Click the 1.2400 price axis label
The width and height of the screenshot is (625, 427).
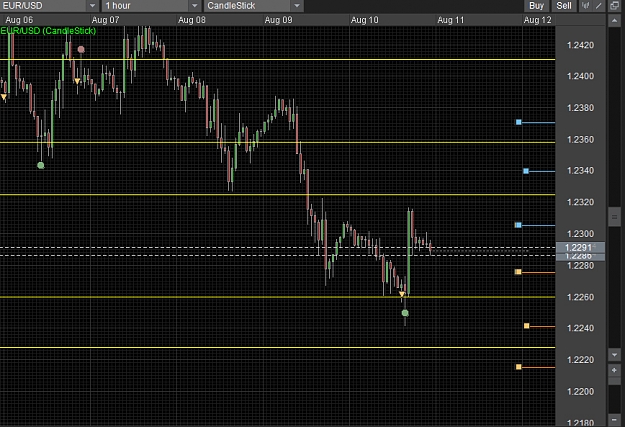pos(580,76)
